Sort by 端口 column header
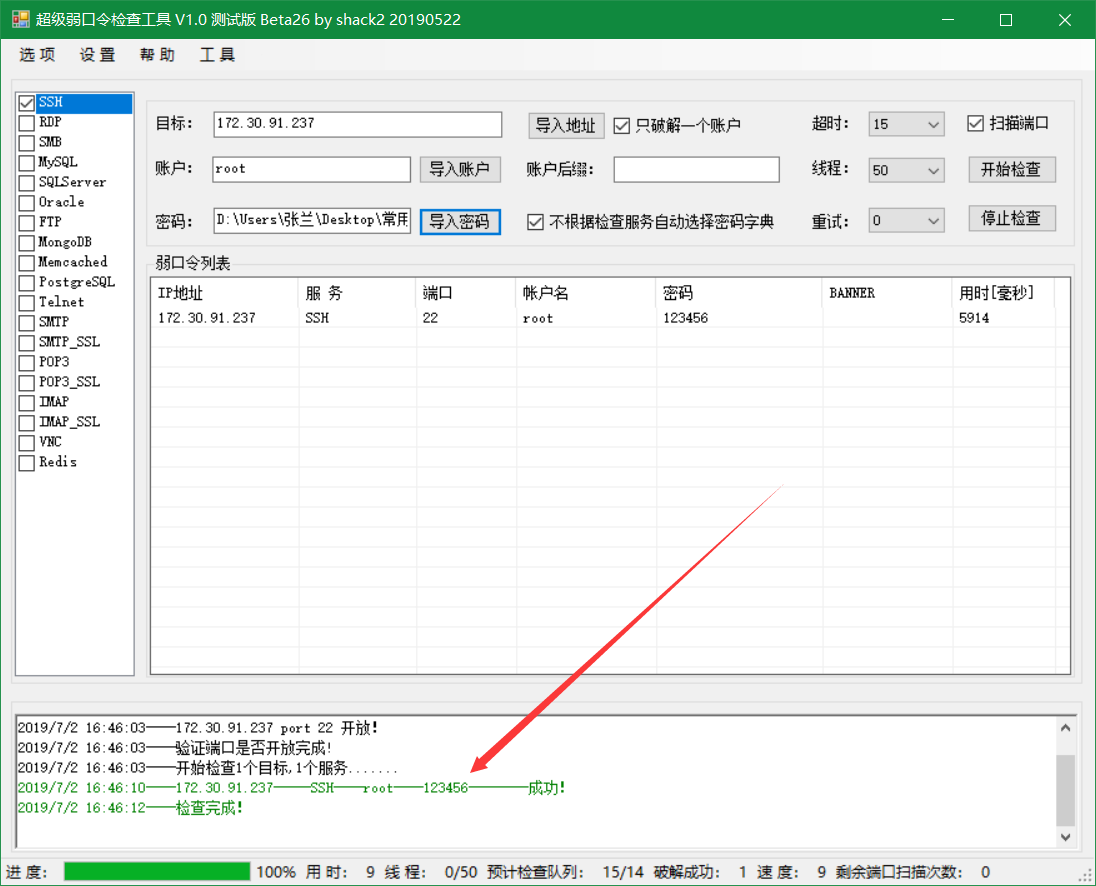1096x886 pixels. [x=466, y=293]
